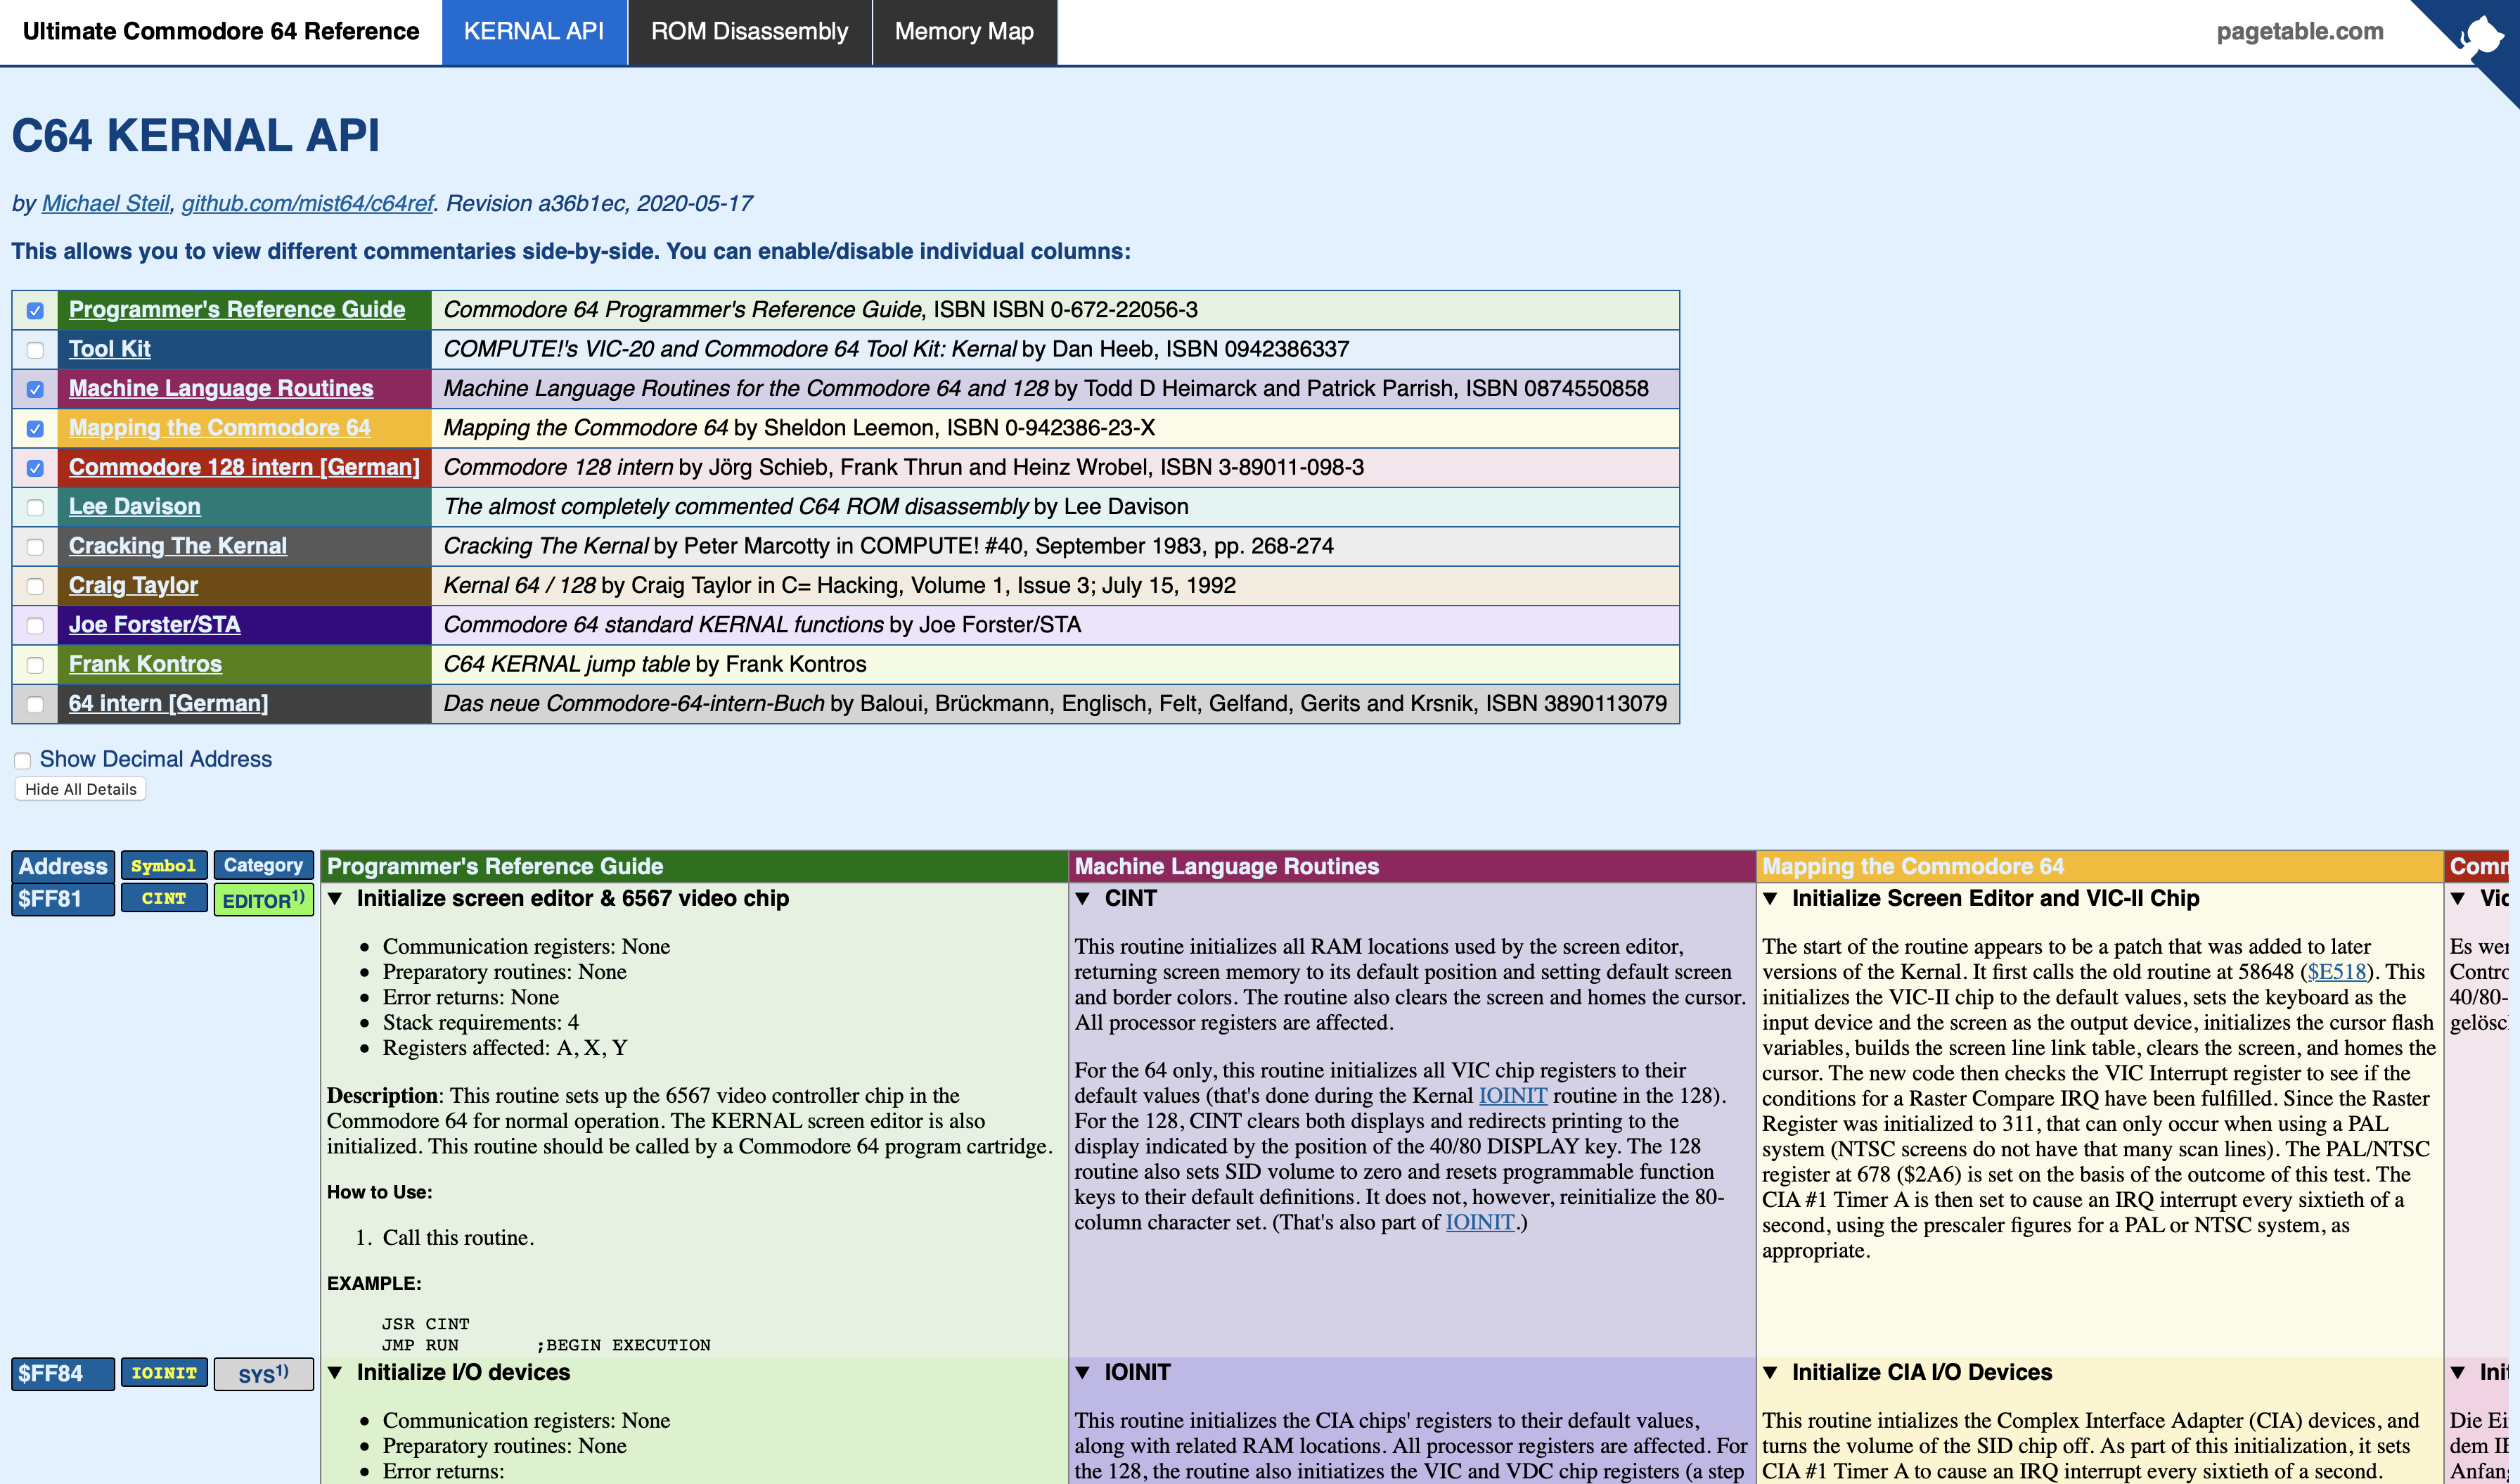
Task: Collapse the CINT details triangle in Machine Language Routines
Action: (x=1082, y=899)
